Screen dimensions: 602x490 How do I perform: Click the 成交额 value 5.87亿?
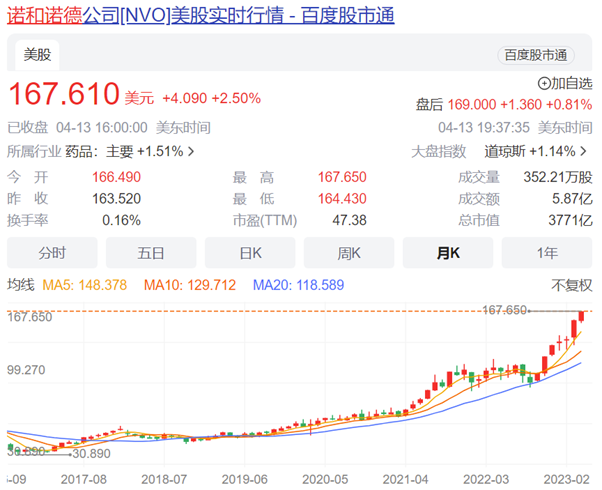pos(572,199)
